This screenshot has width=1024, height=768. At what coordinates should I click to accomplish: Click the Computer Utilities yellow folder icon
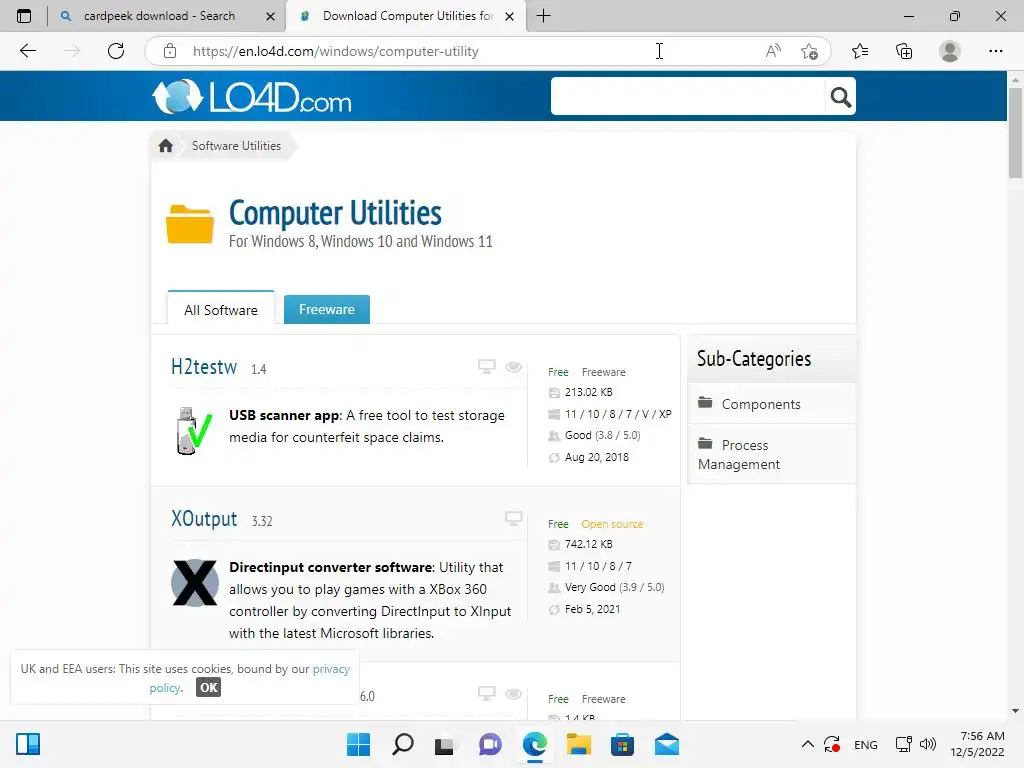(190, 223)
